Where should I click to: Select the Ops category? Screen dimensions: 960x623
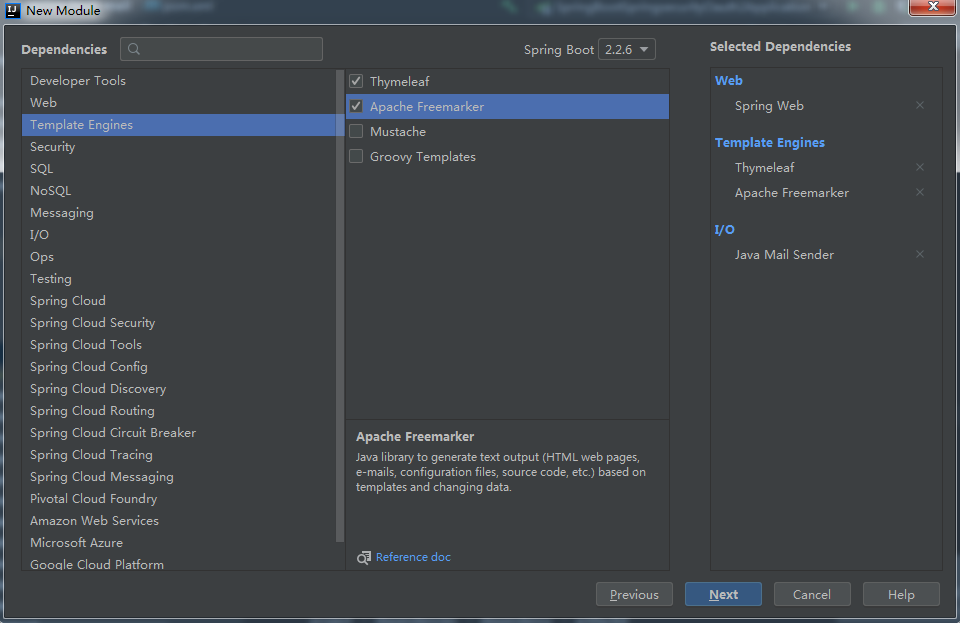pyautogui.click(x=179, y=257)
